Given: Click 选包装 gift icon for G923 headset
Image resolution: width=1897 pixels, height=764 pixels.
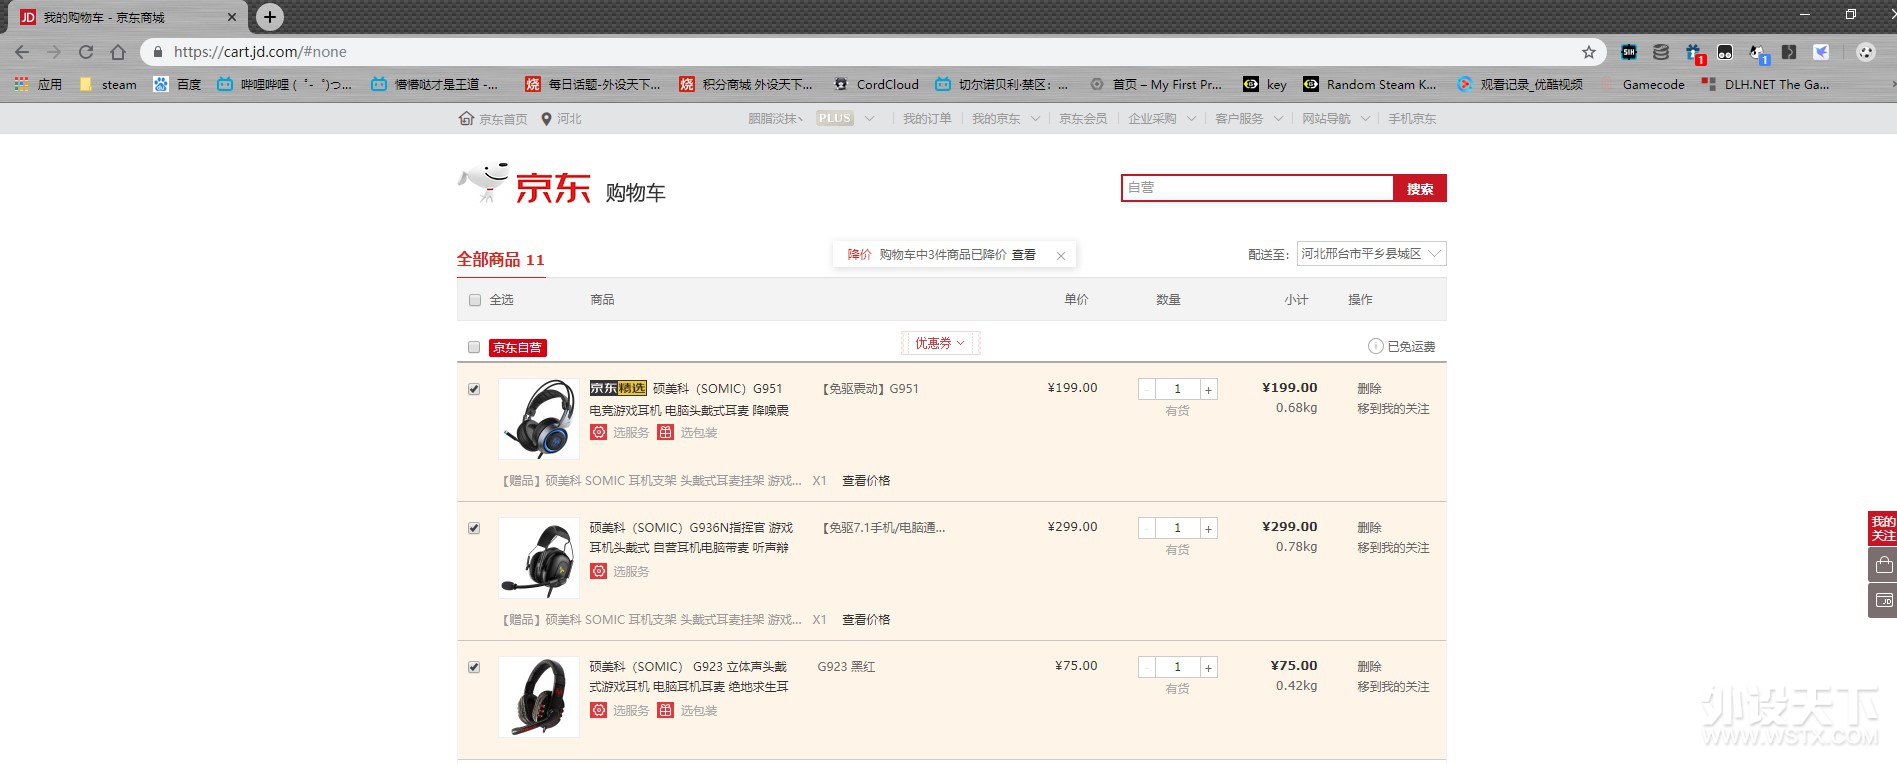Looking at the screenshot, I should pos(666,711).
